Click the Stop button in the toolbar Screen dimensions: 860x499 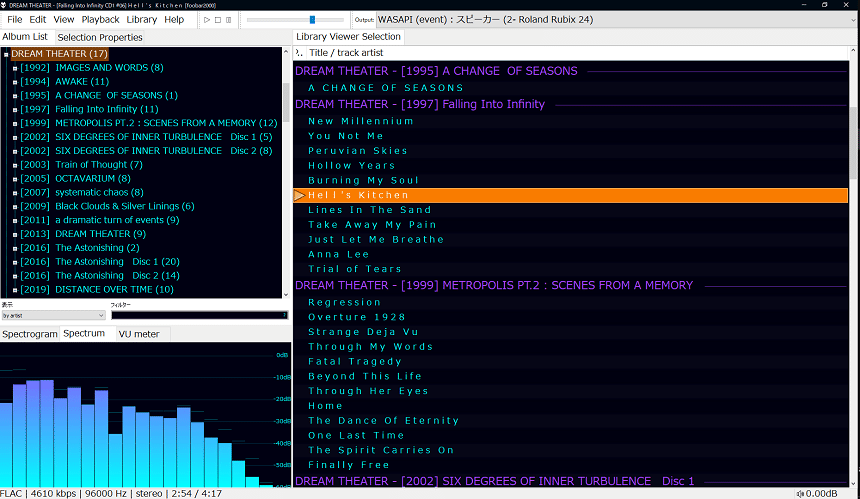tap(218, 20)
